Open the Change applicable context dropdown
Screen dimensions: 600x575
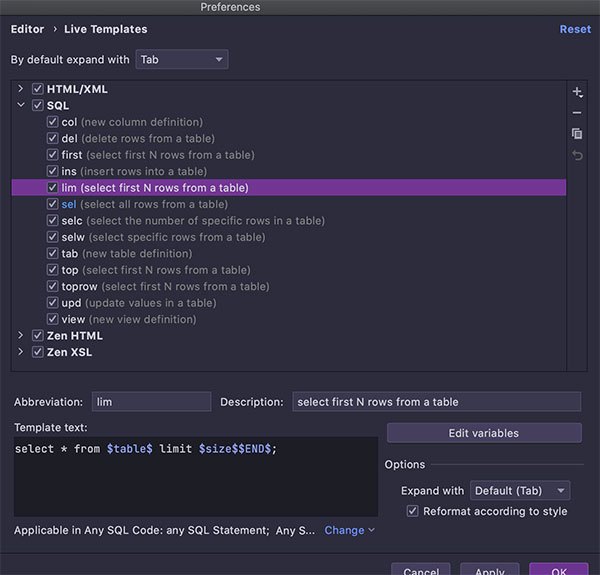pyautogui.click(x=349, y=530)
